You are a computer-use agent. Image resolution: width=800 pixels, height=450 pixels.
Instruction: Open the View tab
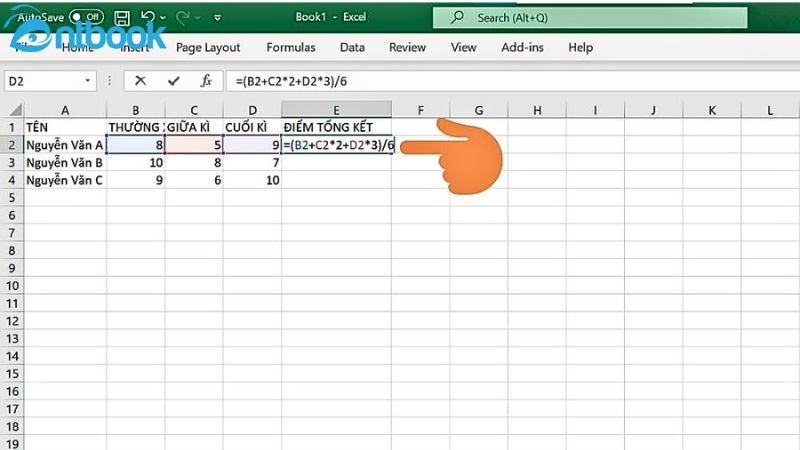point(463,47)
